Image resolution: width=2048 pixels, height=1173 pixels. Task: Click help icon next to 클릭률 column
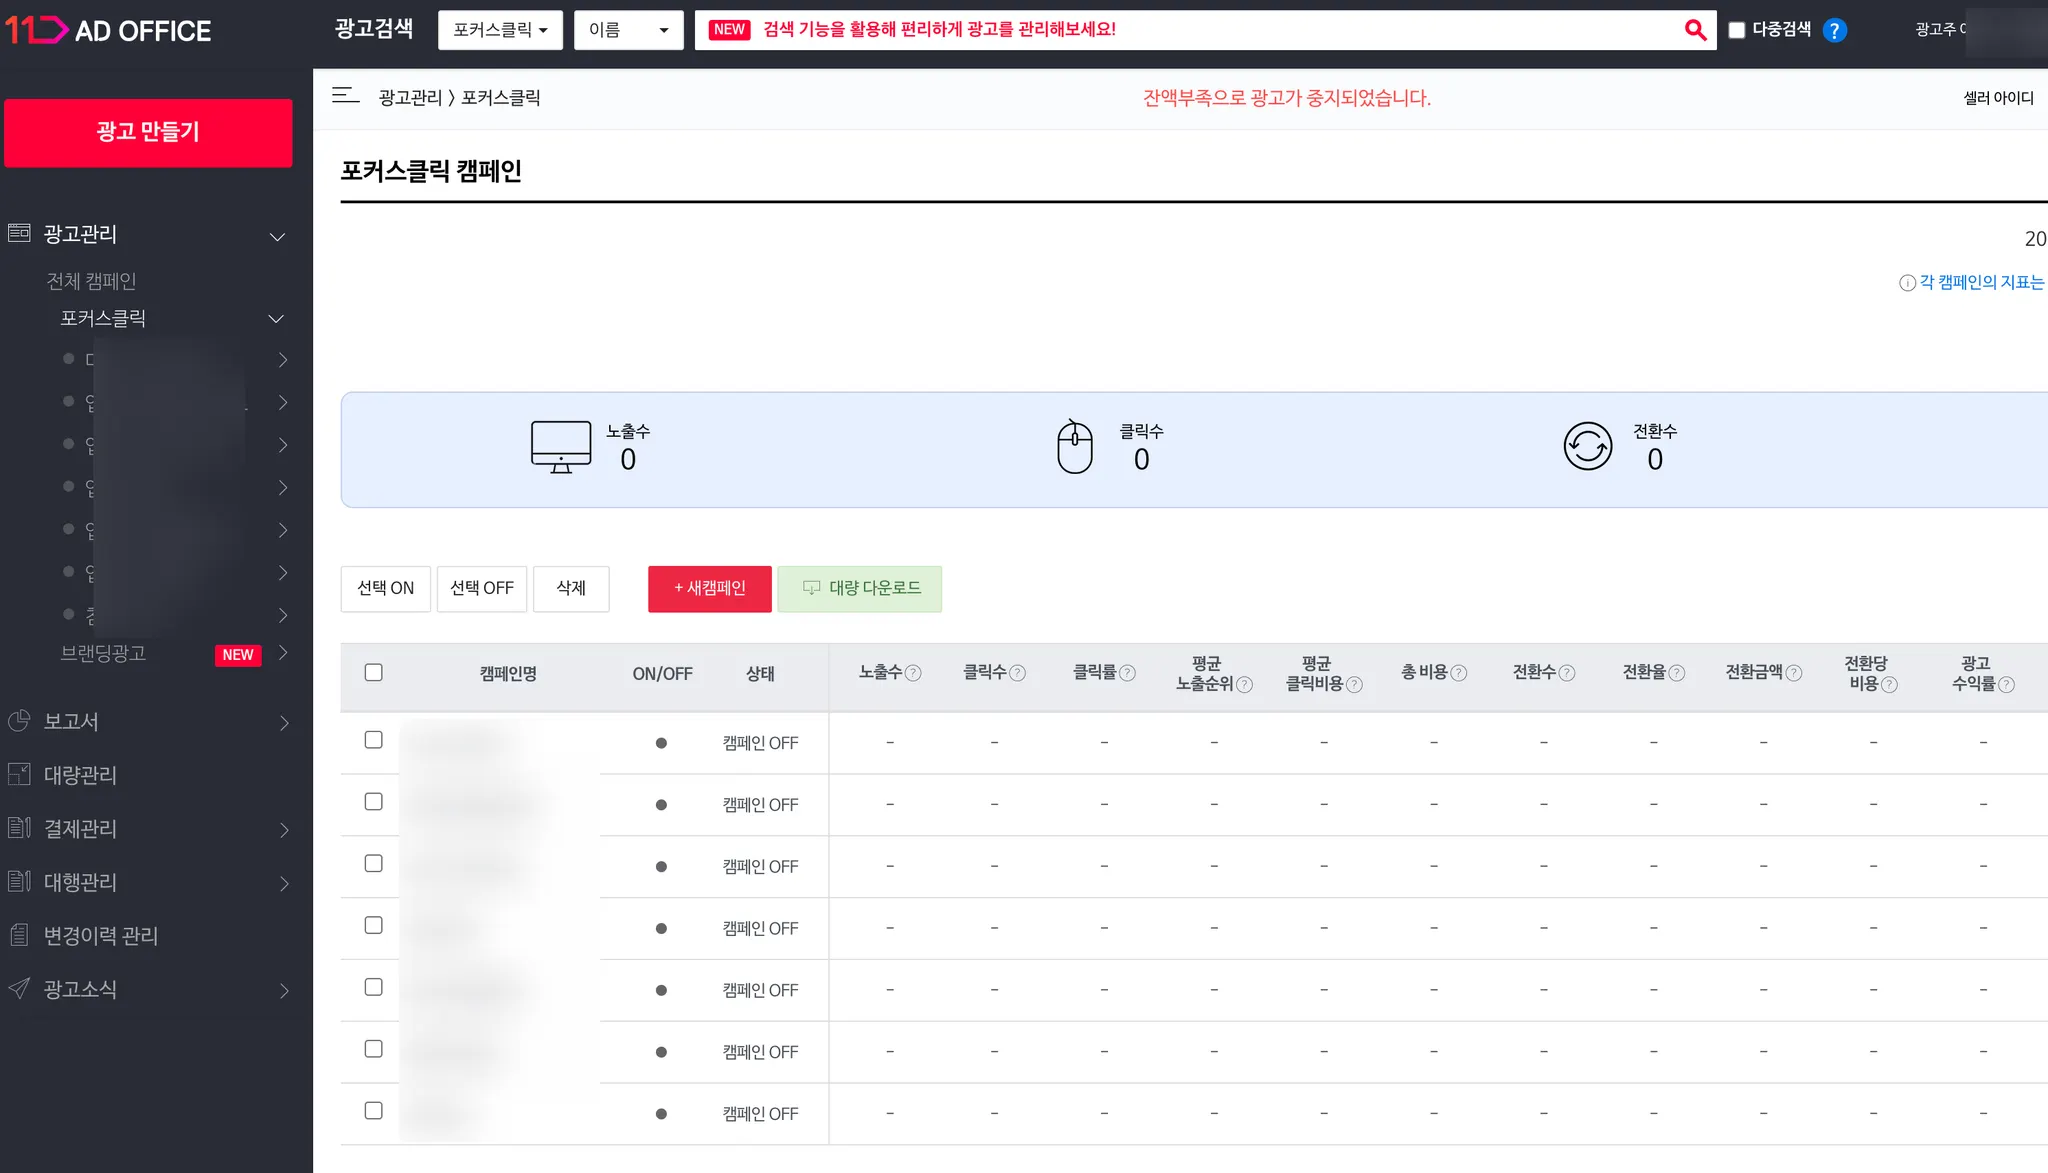click(1127, 673)
